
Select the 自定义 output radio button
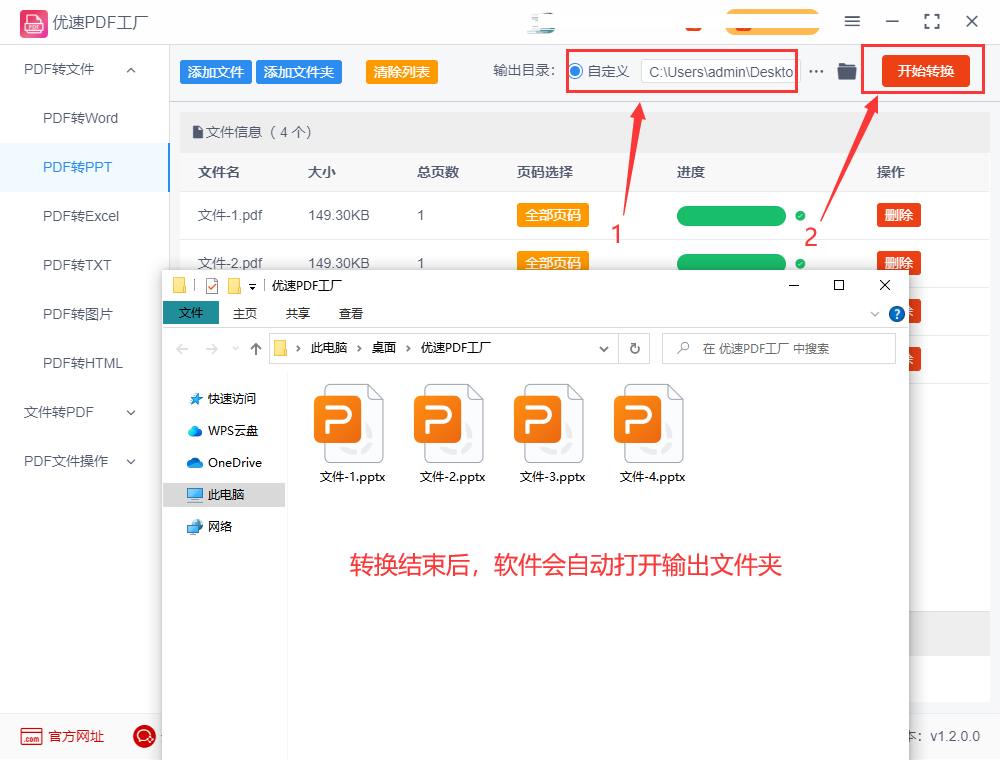[x=575, y=71]
